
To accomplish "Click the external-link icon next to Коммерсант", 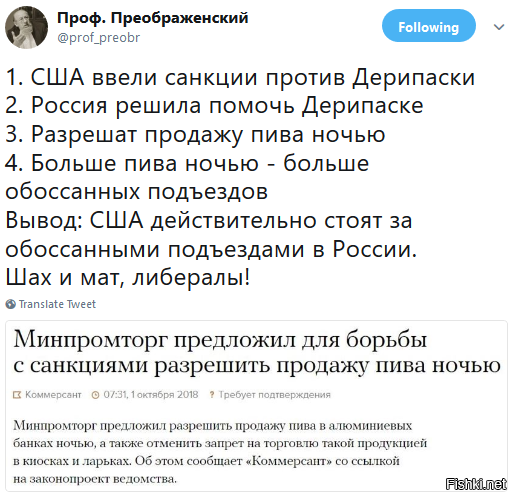I will pyautogui.click(x=17, y=395).
